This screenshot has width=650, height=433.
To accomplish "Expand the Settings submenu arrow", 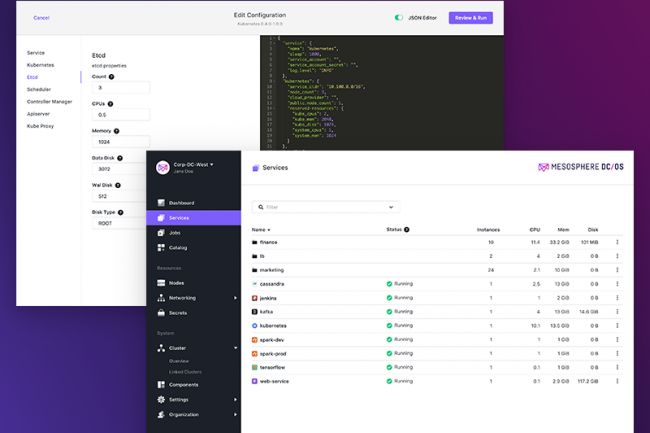I will coord(235,400).
